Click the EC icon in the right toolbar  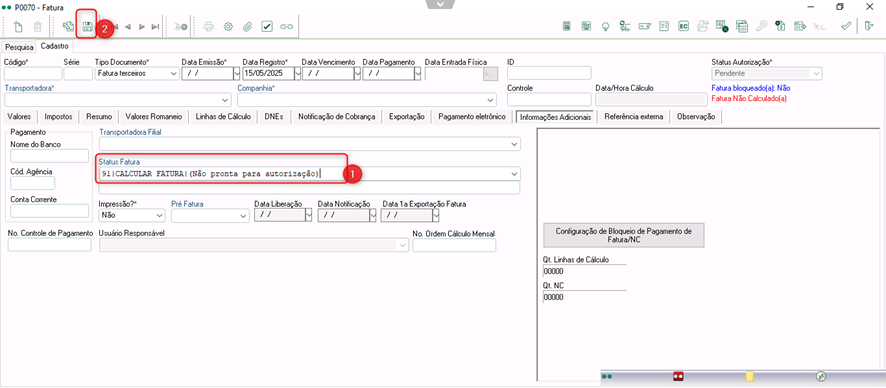(x=683, y=26)
